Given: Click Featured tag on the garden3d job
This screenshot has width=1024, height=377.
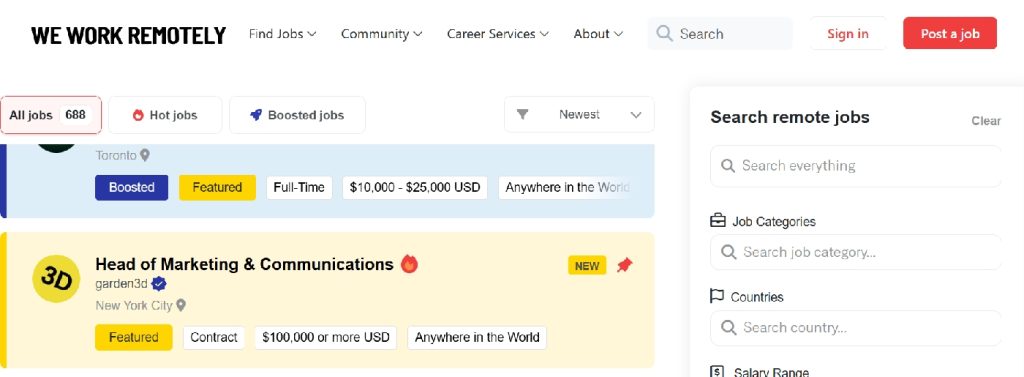Looking at the screenshot, I should coord(133,337).
